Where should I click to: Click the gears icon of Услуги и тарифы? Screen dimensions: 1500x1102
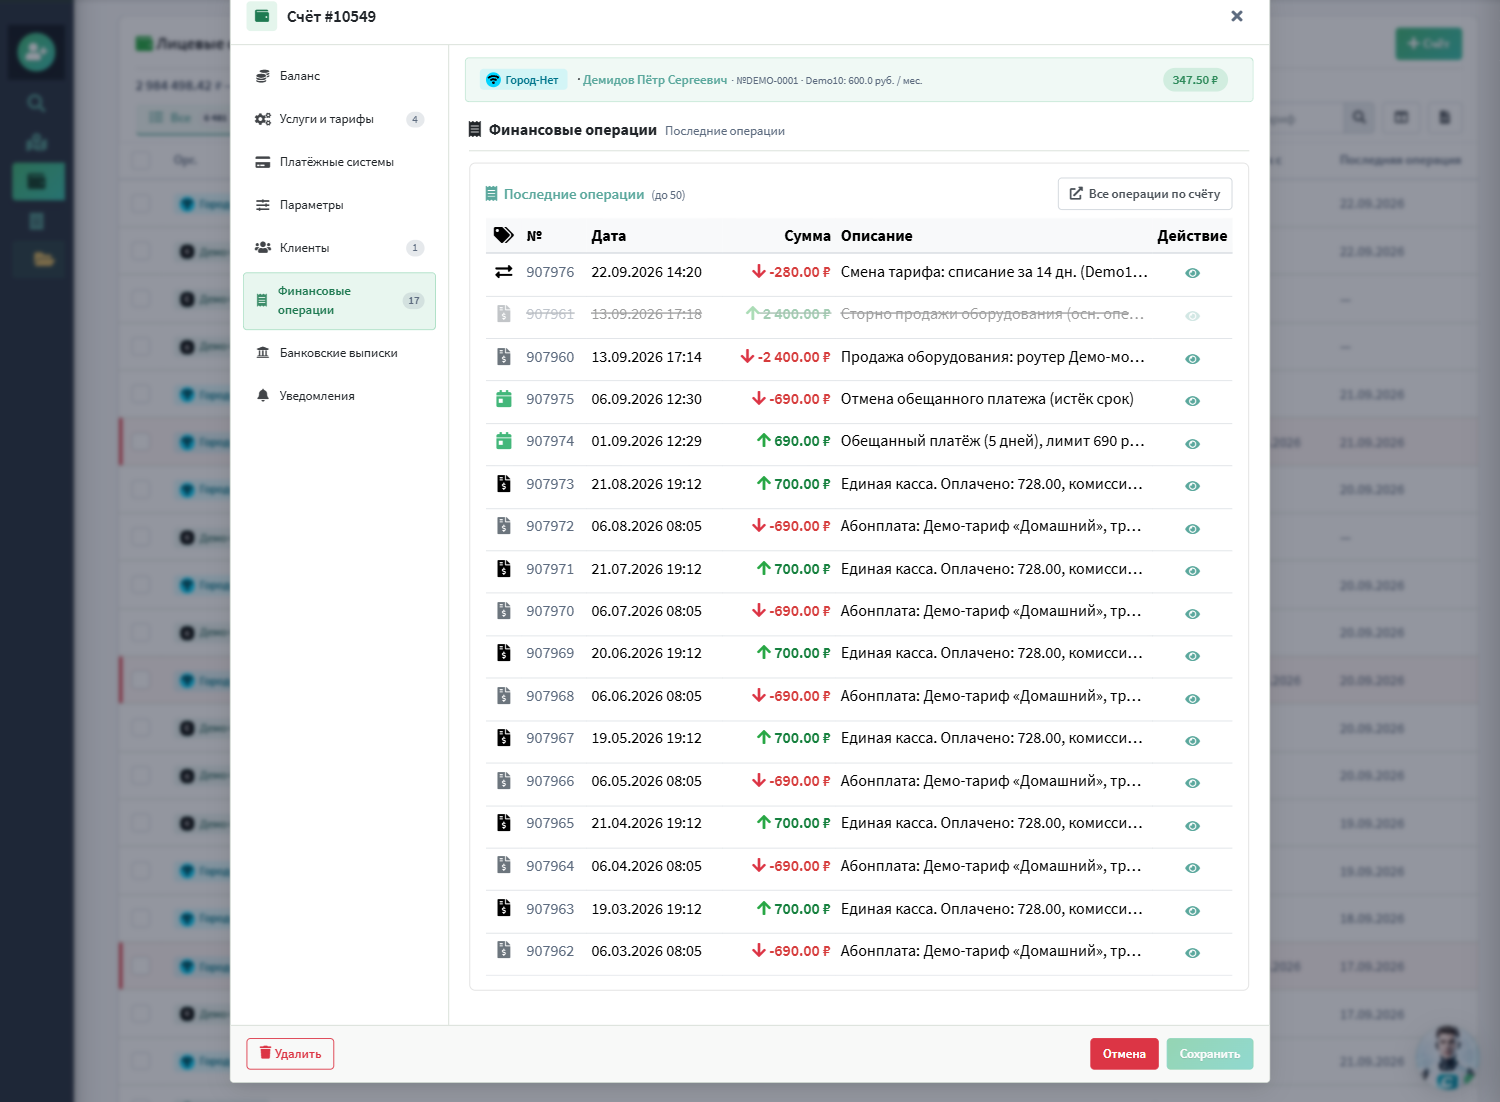coord(263,119)
